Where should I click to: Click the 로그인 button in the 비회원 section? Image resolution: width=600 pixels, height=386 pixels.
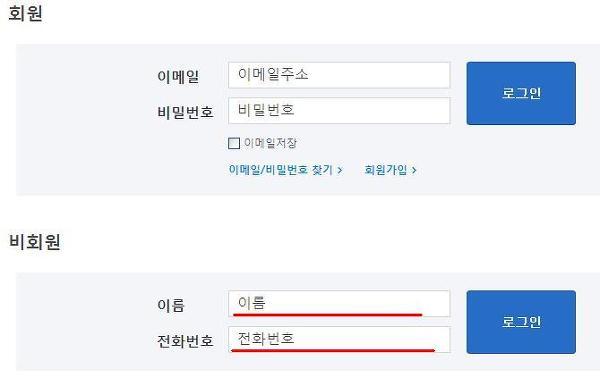[521, 322]
